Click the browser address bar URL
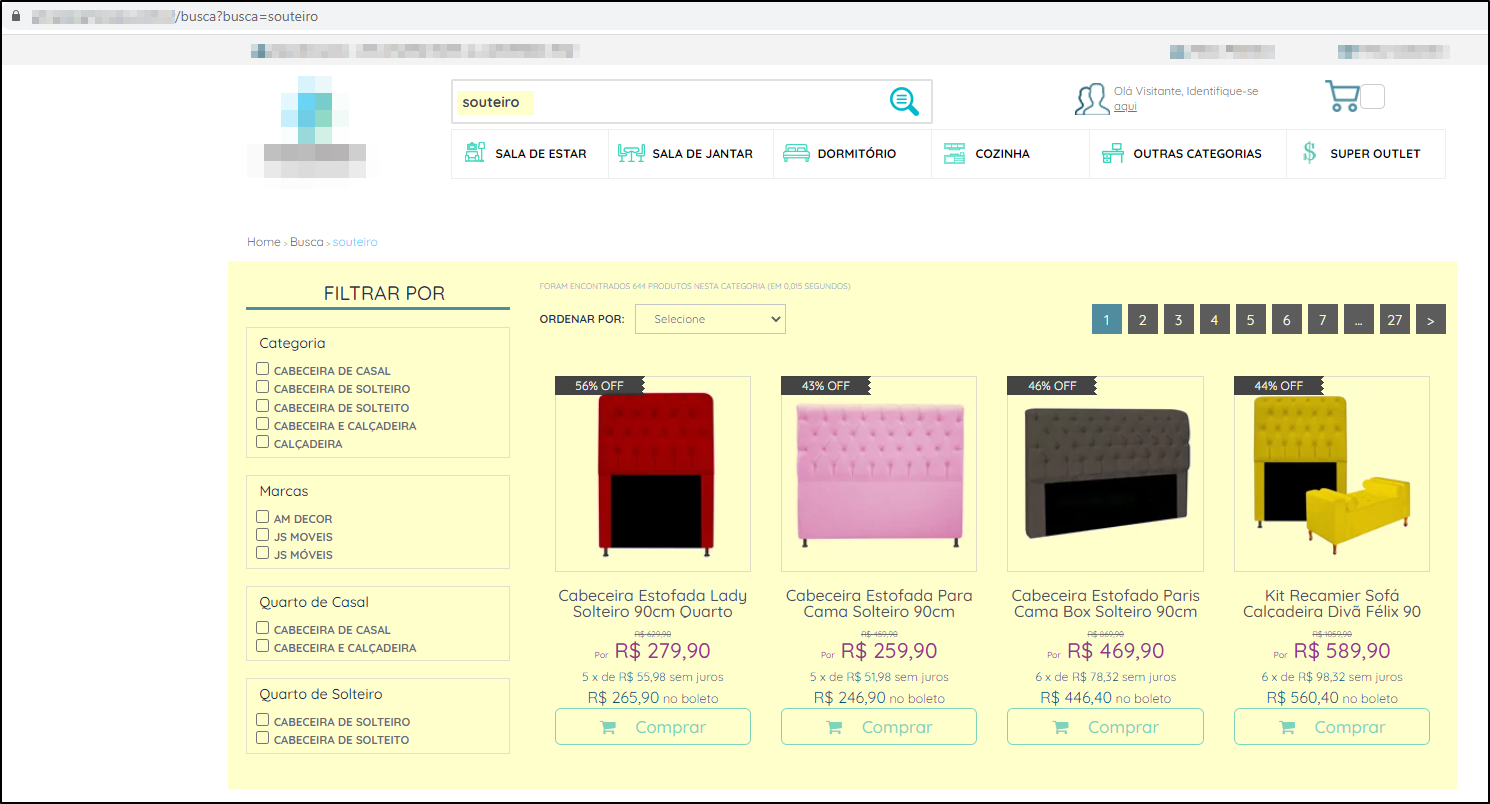Screen dimensions: 1490x804 click(175, 17)
